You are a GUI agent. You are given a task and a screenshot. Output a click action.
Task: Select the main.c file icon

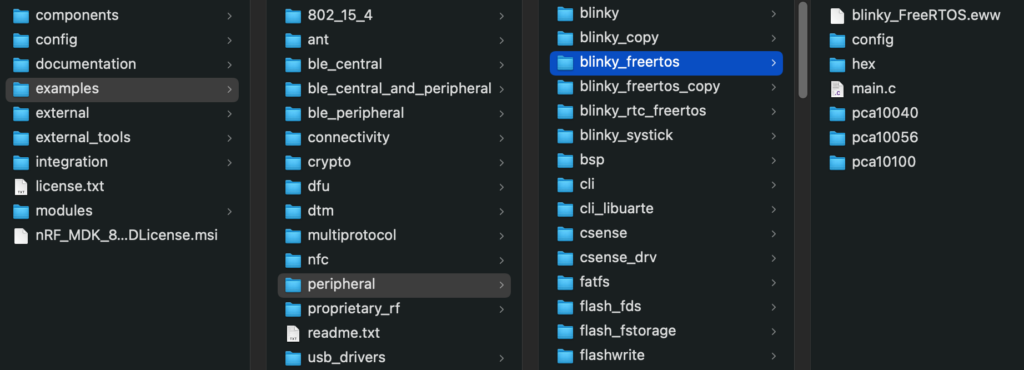click(837, 89)
